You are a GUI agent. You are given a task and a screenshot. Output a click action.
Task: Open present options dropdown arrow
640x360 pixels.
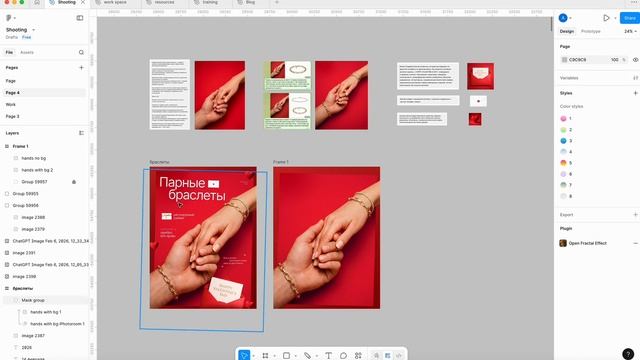click(x=615, y=18)
